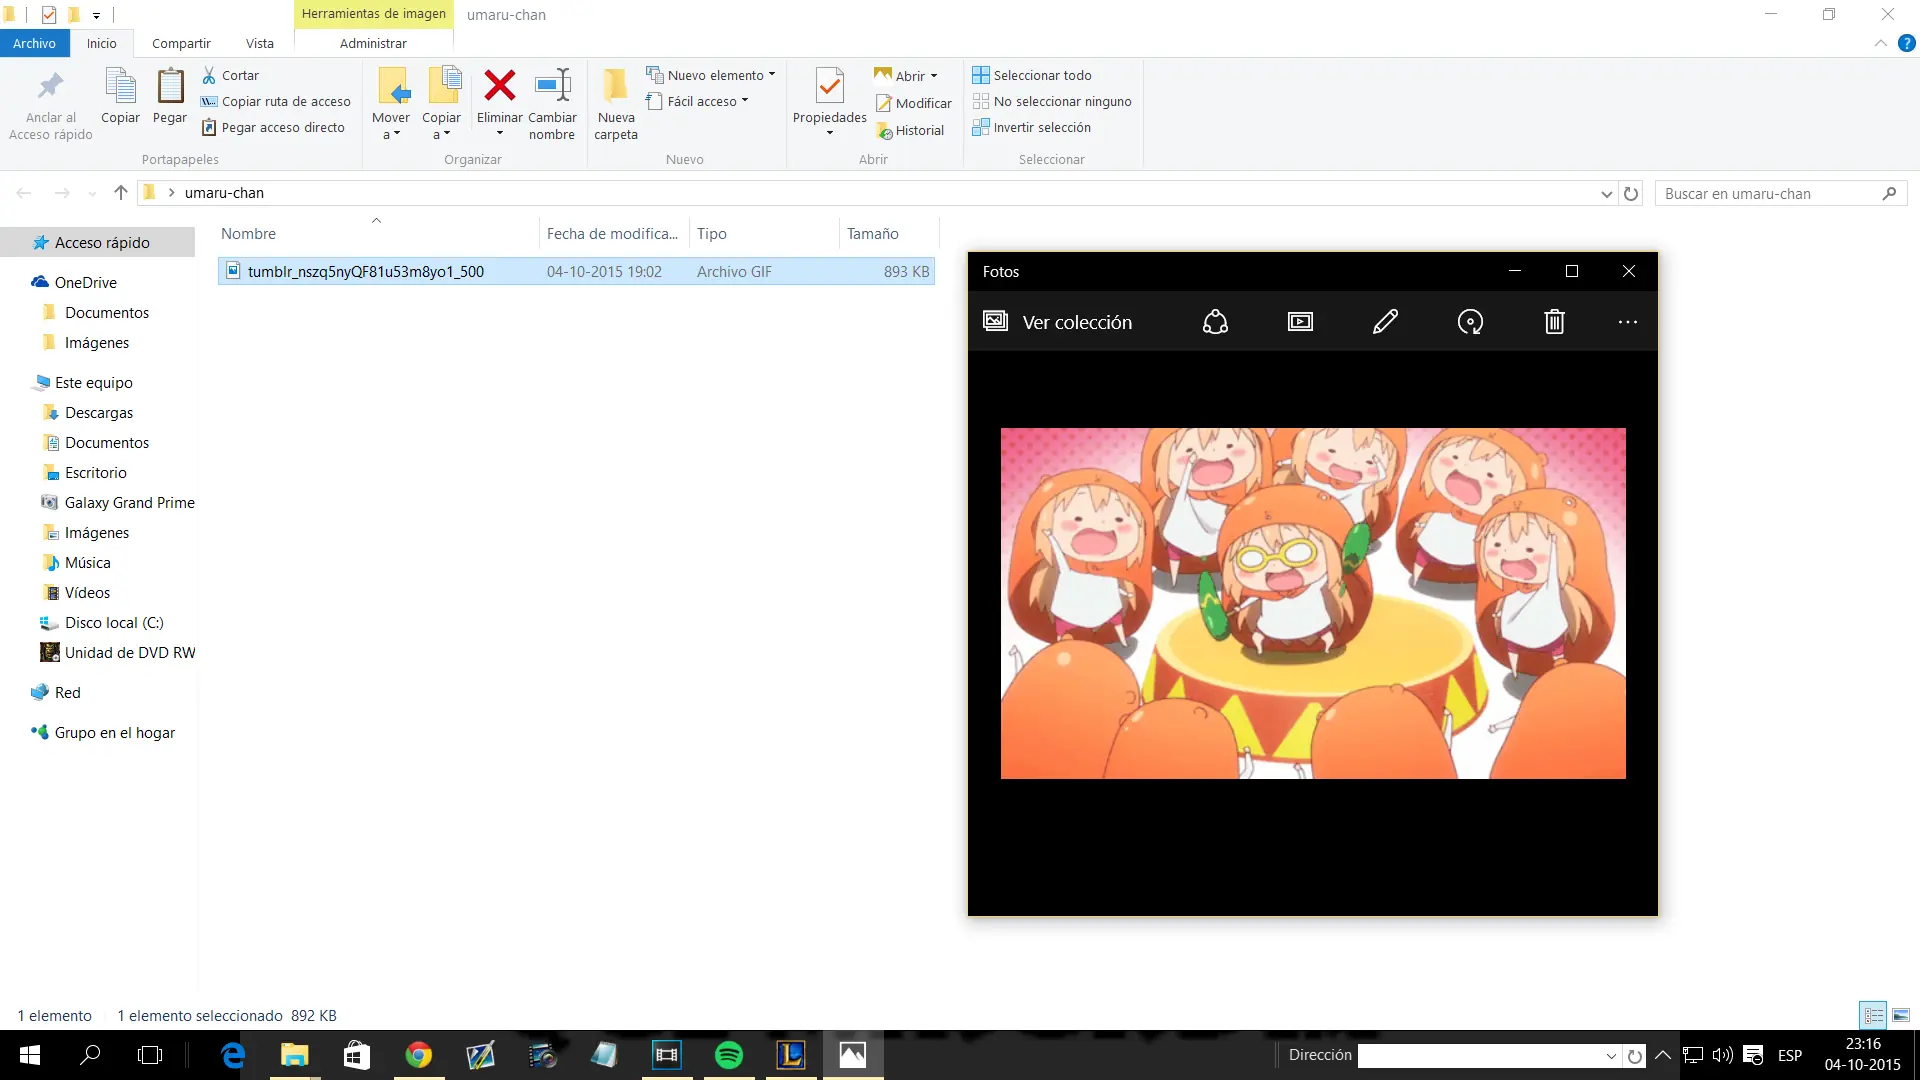
Task: Expand the Nuevo elemento dropdown
Action: [x=711, y=75]
